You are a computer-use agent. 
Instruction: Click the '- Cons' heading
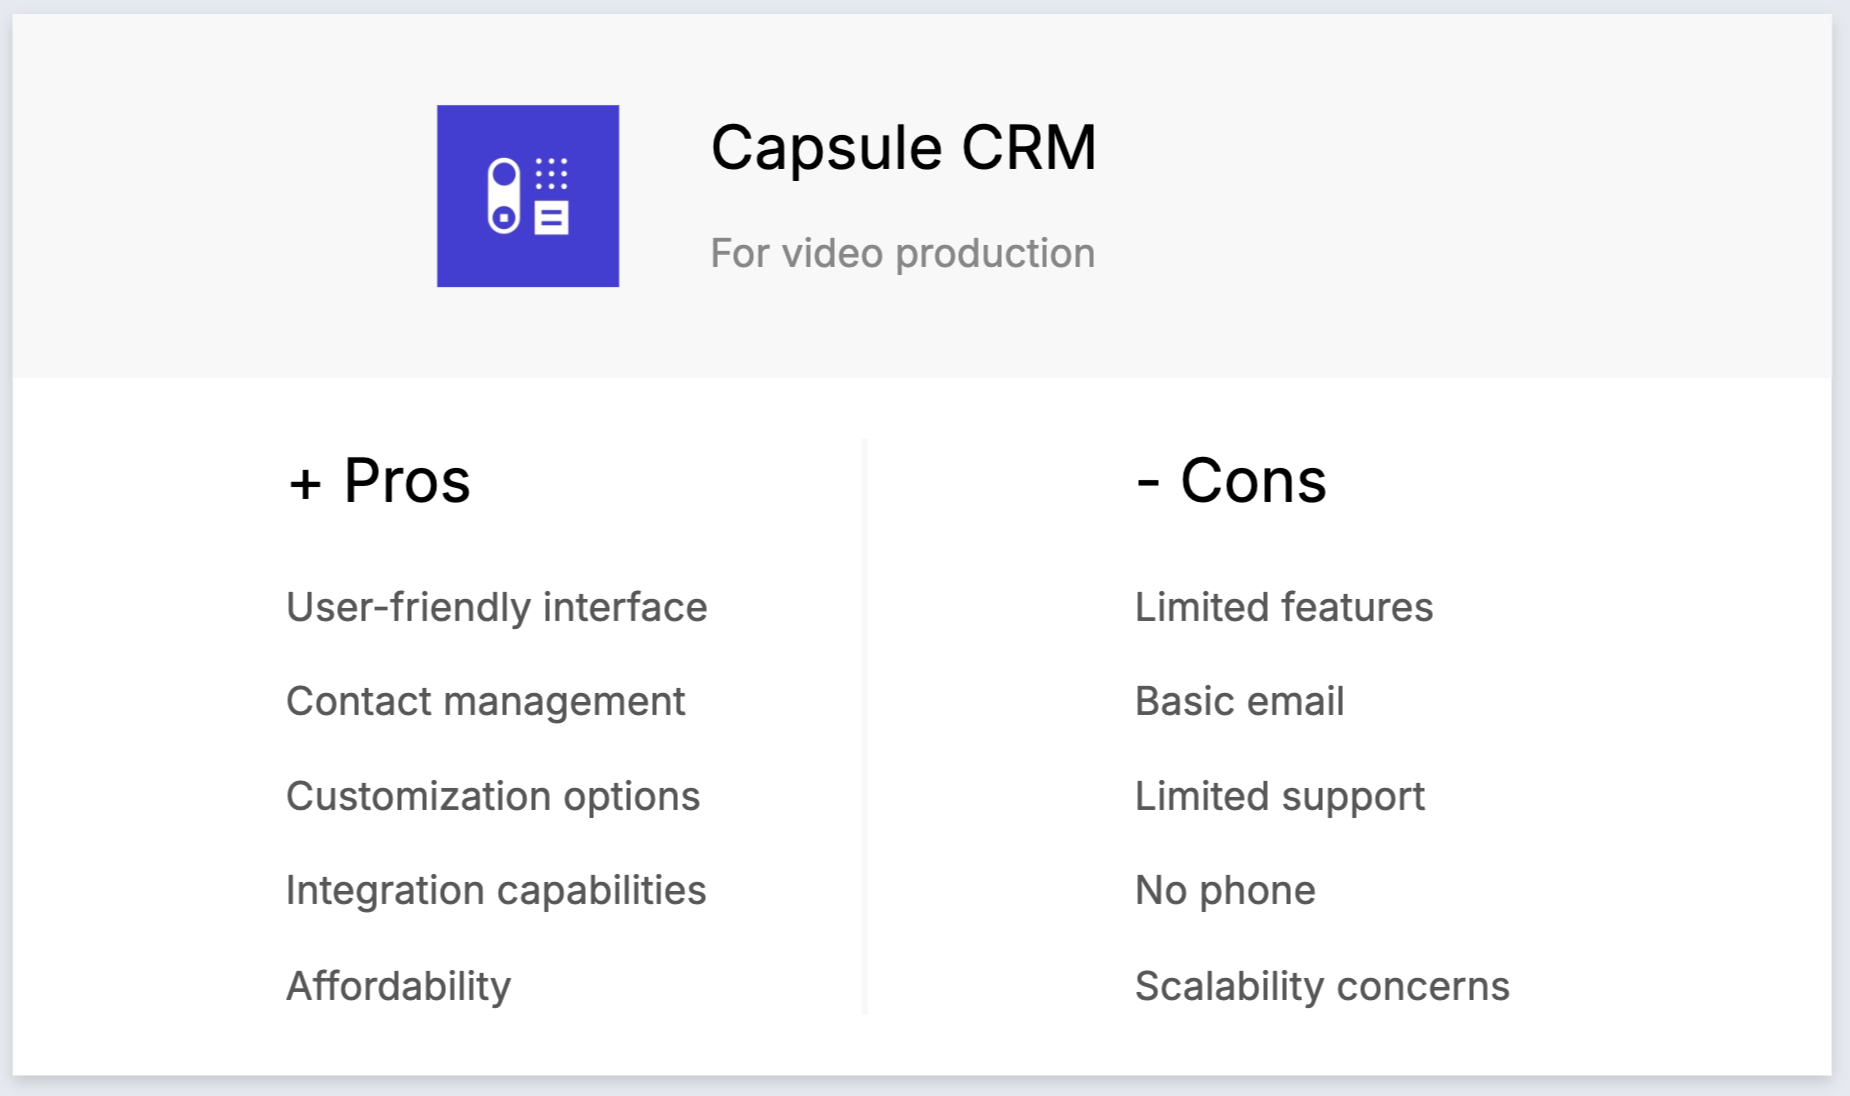tap(1231, 481)
